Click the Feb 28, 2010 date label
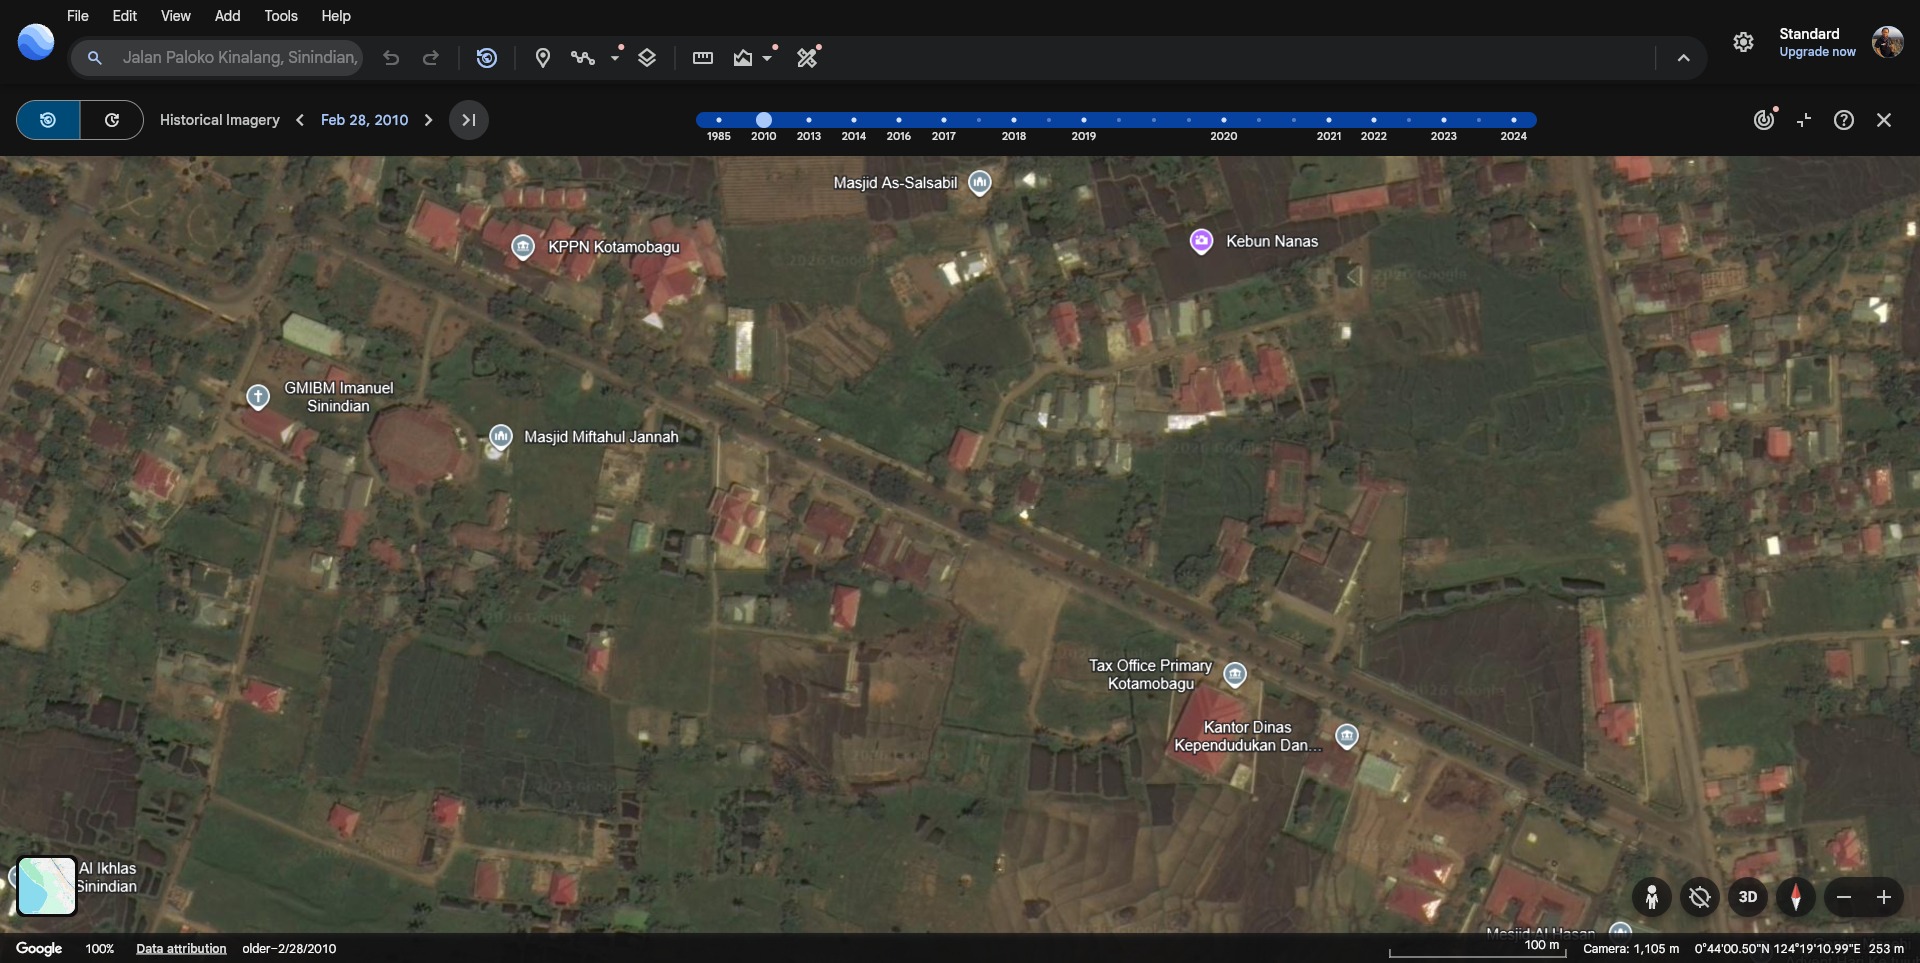This screenshot has height=963, width=1920. [364, 120]
